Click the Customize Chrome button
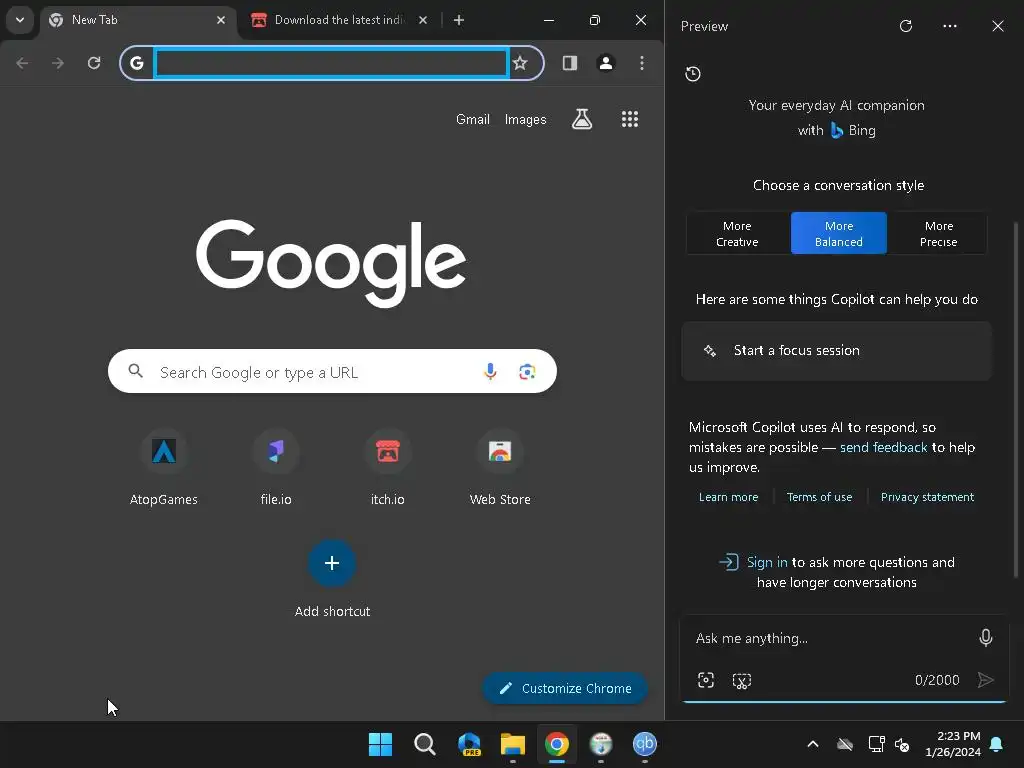 (x=565, y=688)
